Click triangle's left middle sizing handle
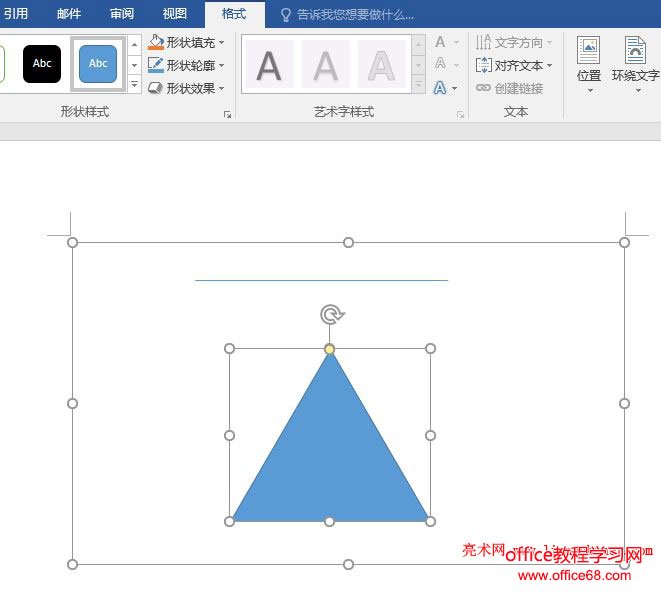The image size is (661, 592). [x=229, y=435]
